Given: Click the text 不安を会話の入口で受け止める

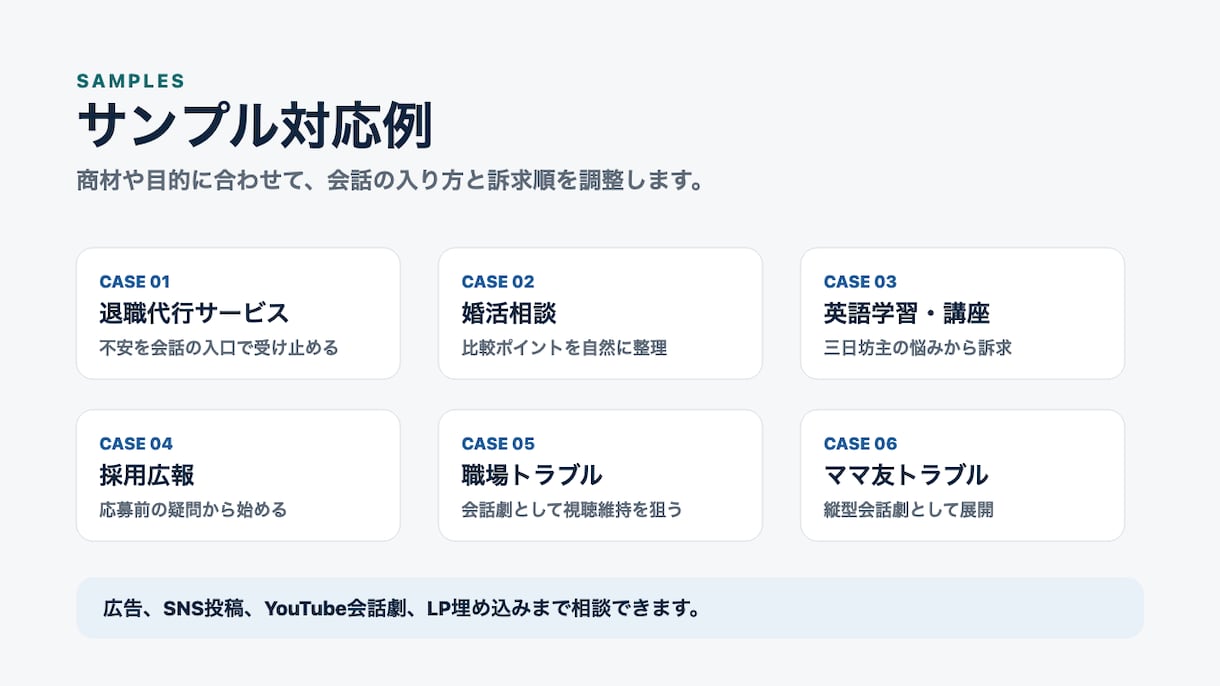Looking at the screenshot, I should coord(219,348).
